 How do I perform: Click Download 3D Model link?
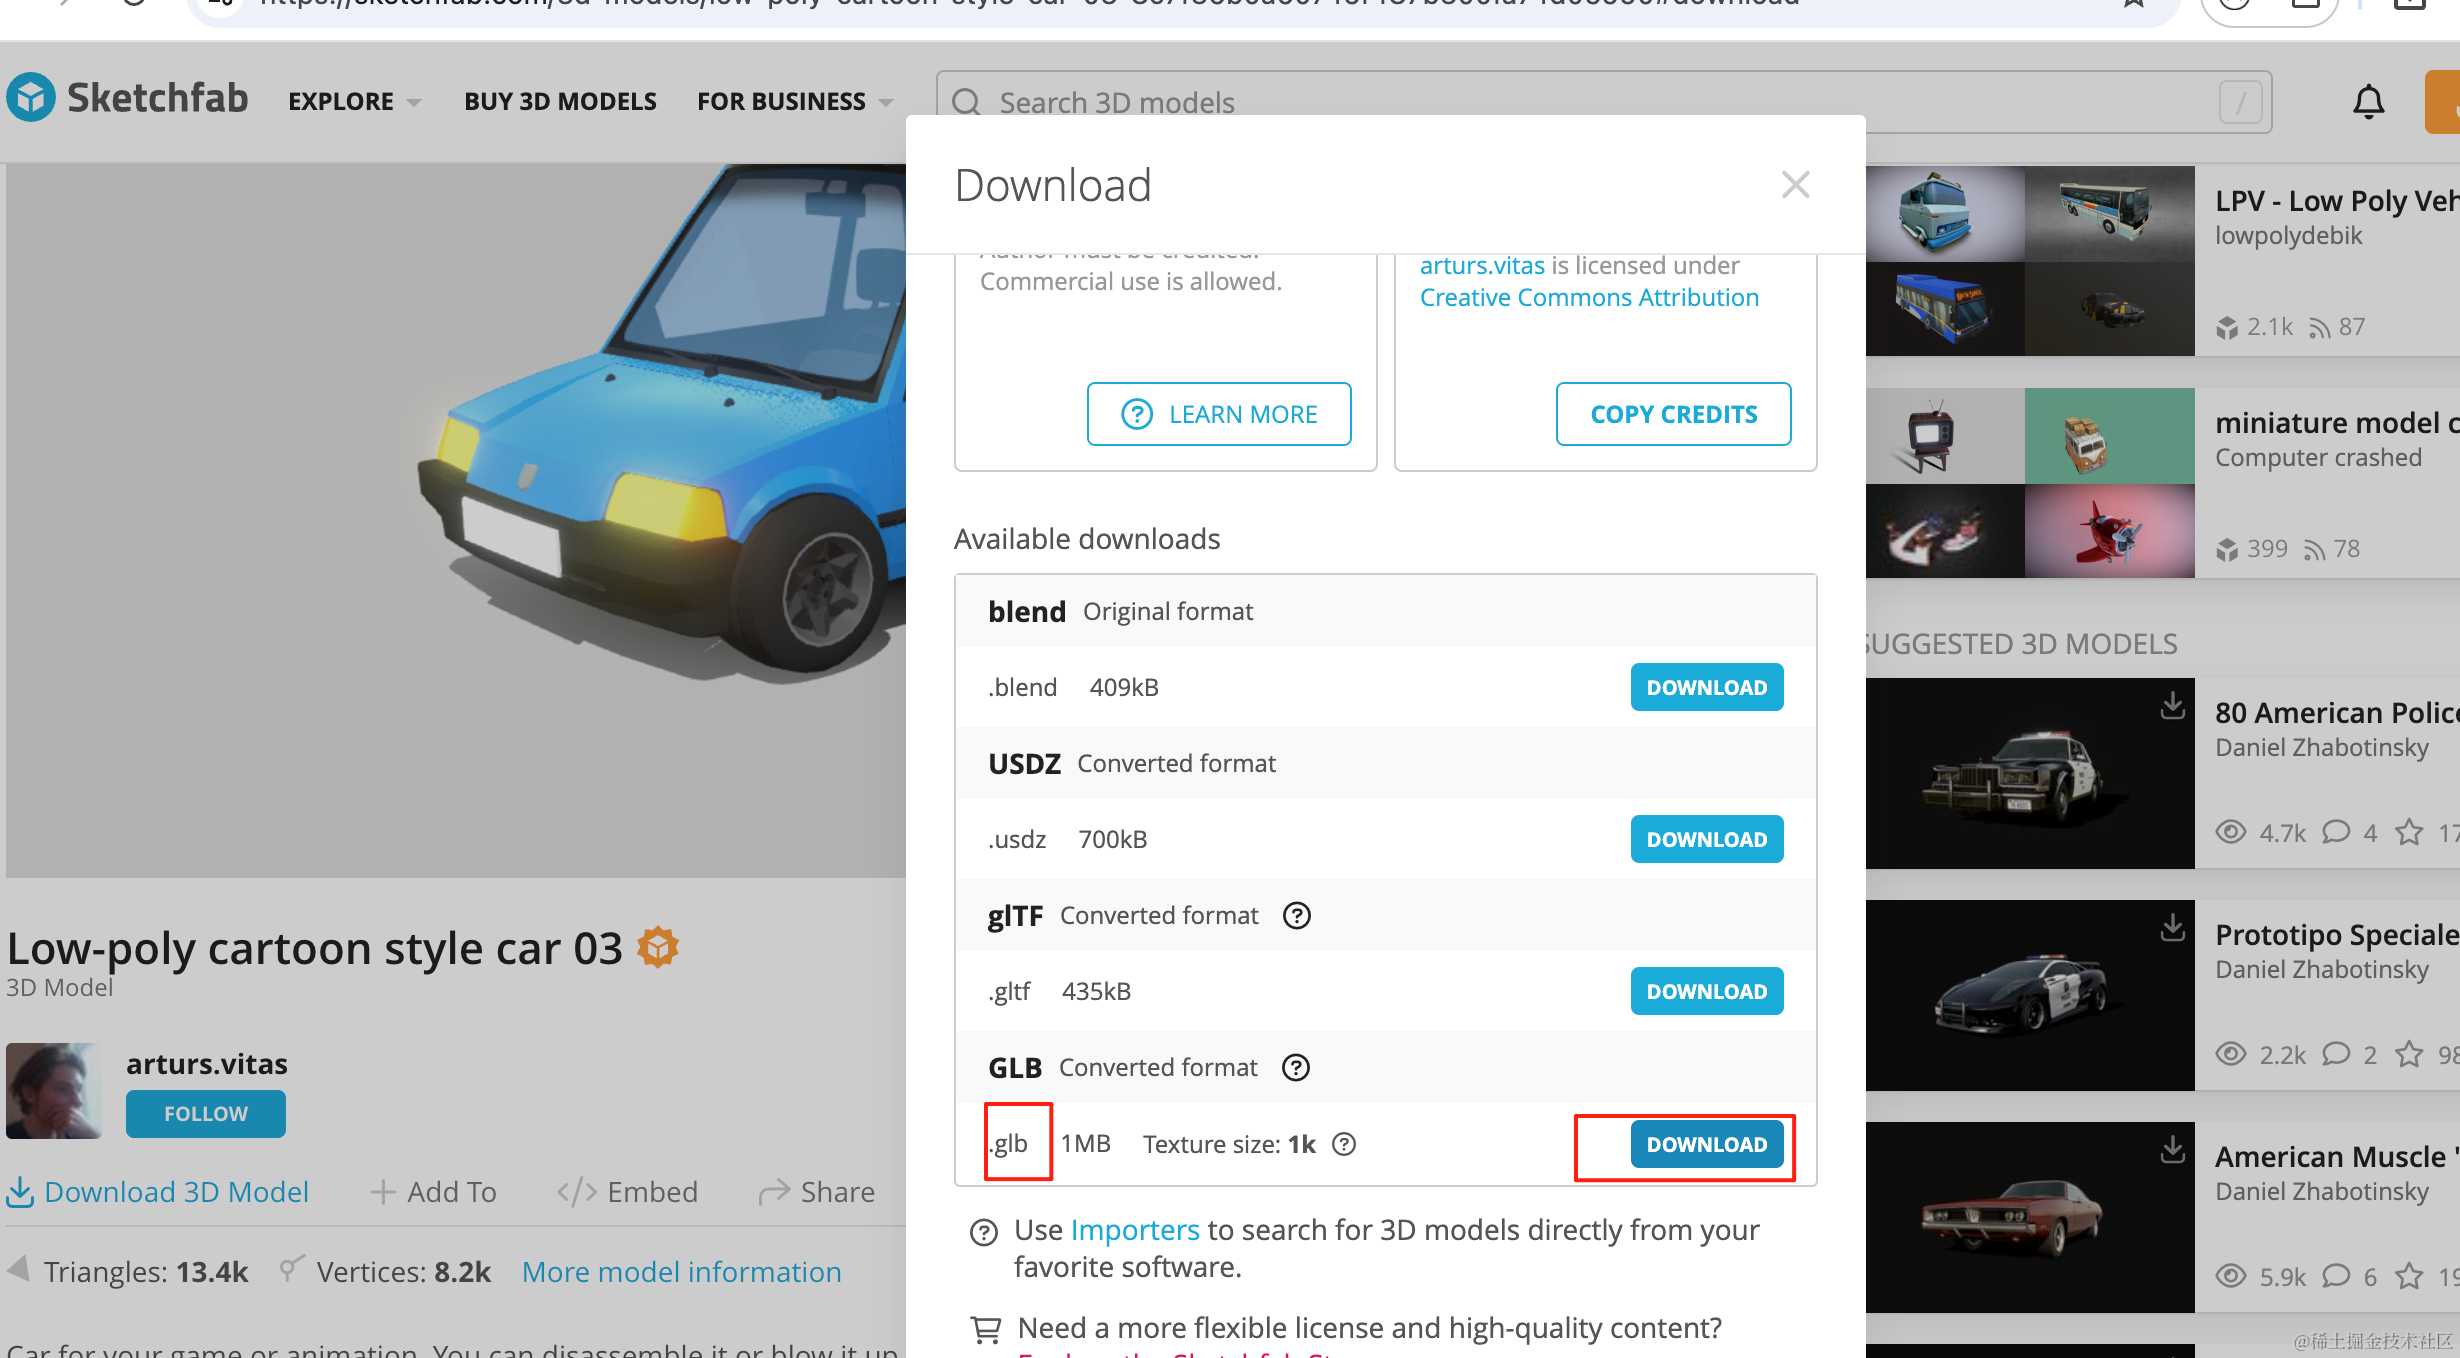click(158, 1192)
